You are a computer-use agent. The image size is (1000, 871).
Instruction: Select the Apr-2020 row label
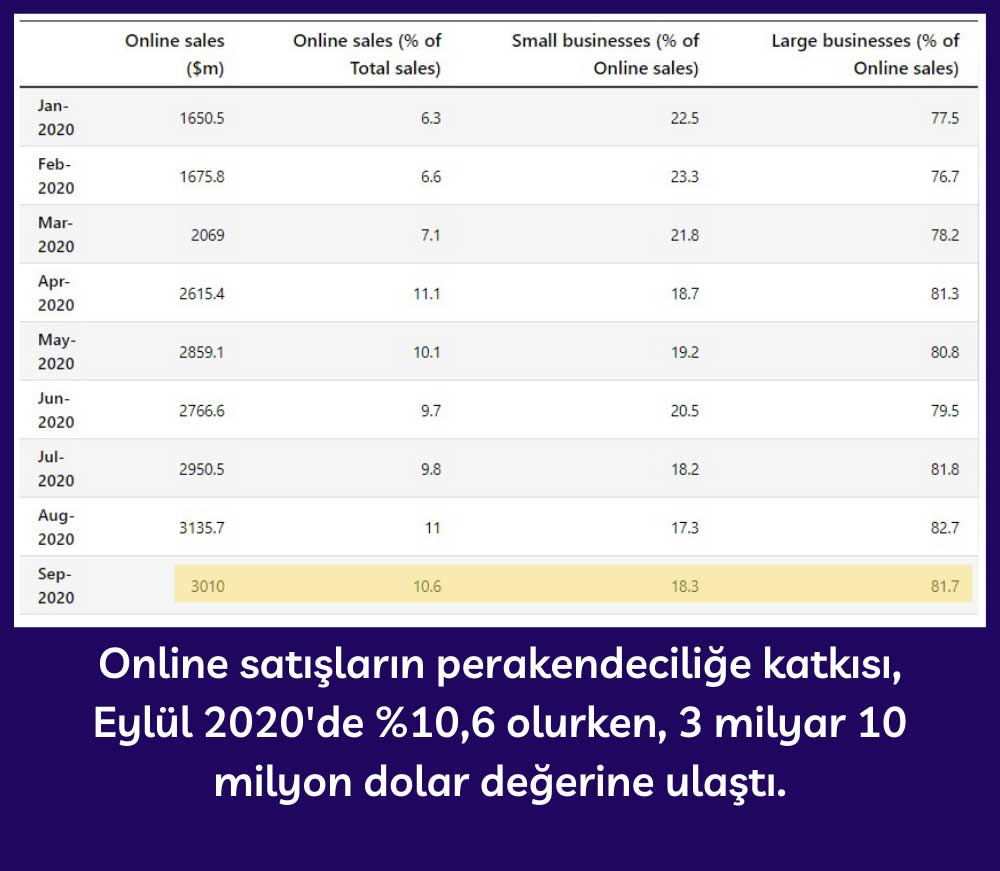(x=56, y=293)
